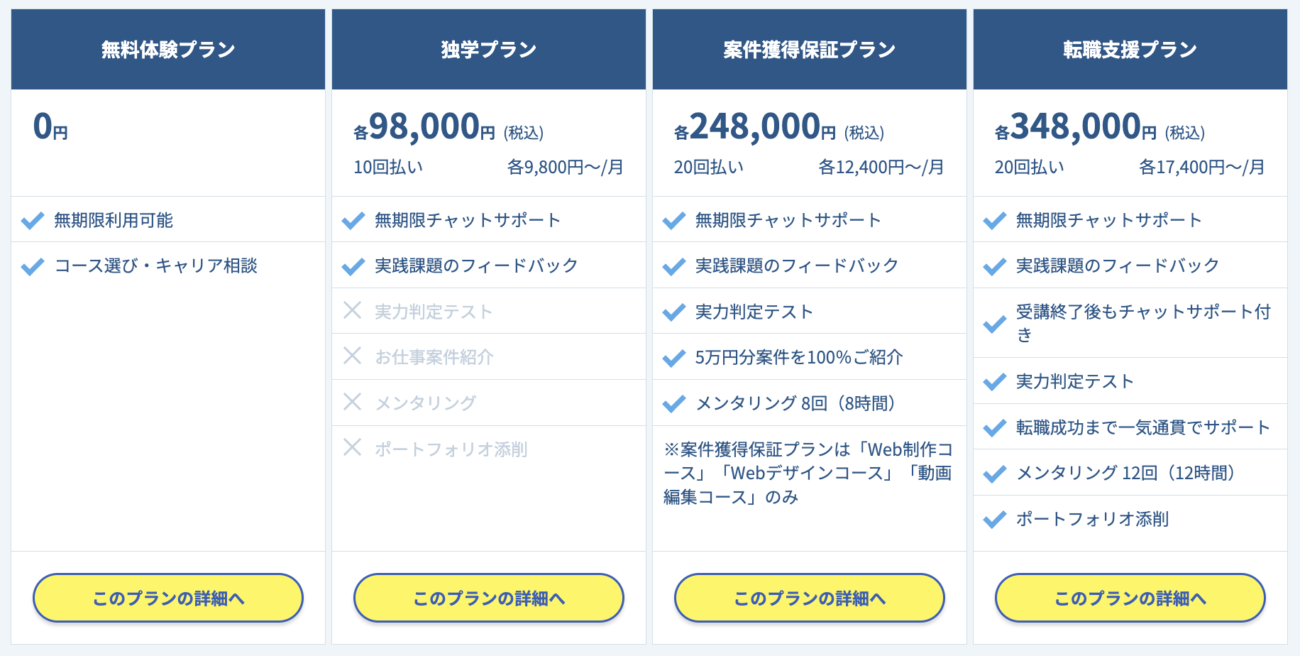Select the 独学プラン column header
The height and width of the screenshot is (656, 1300).
[489, 49]
